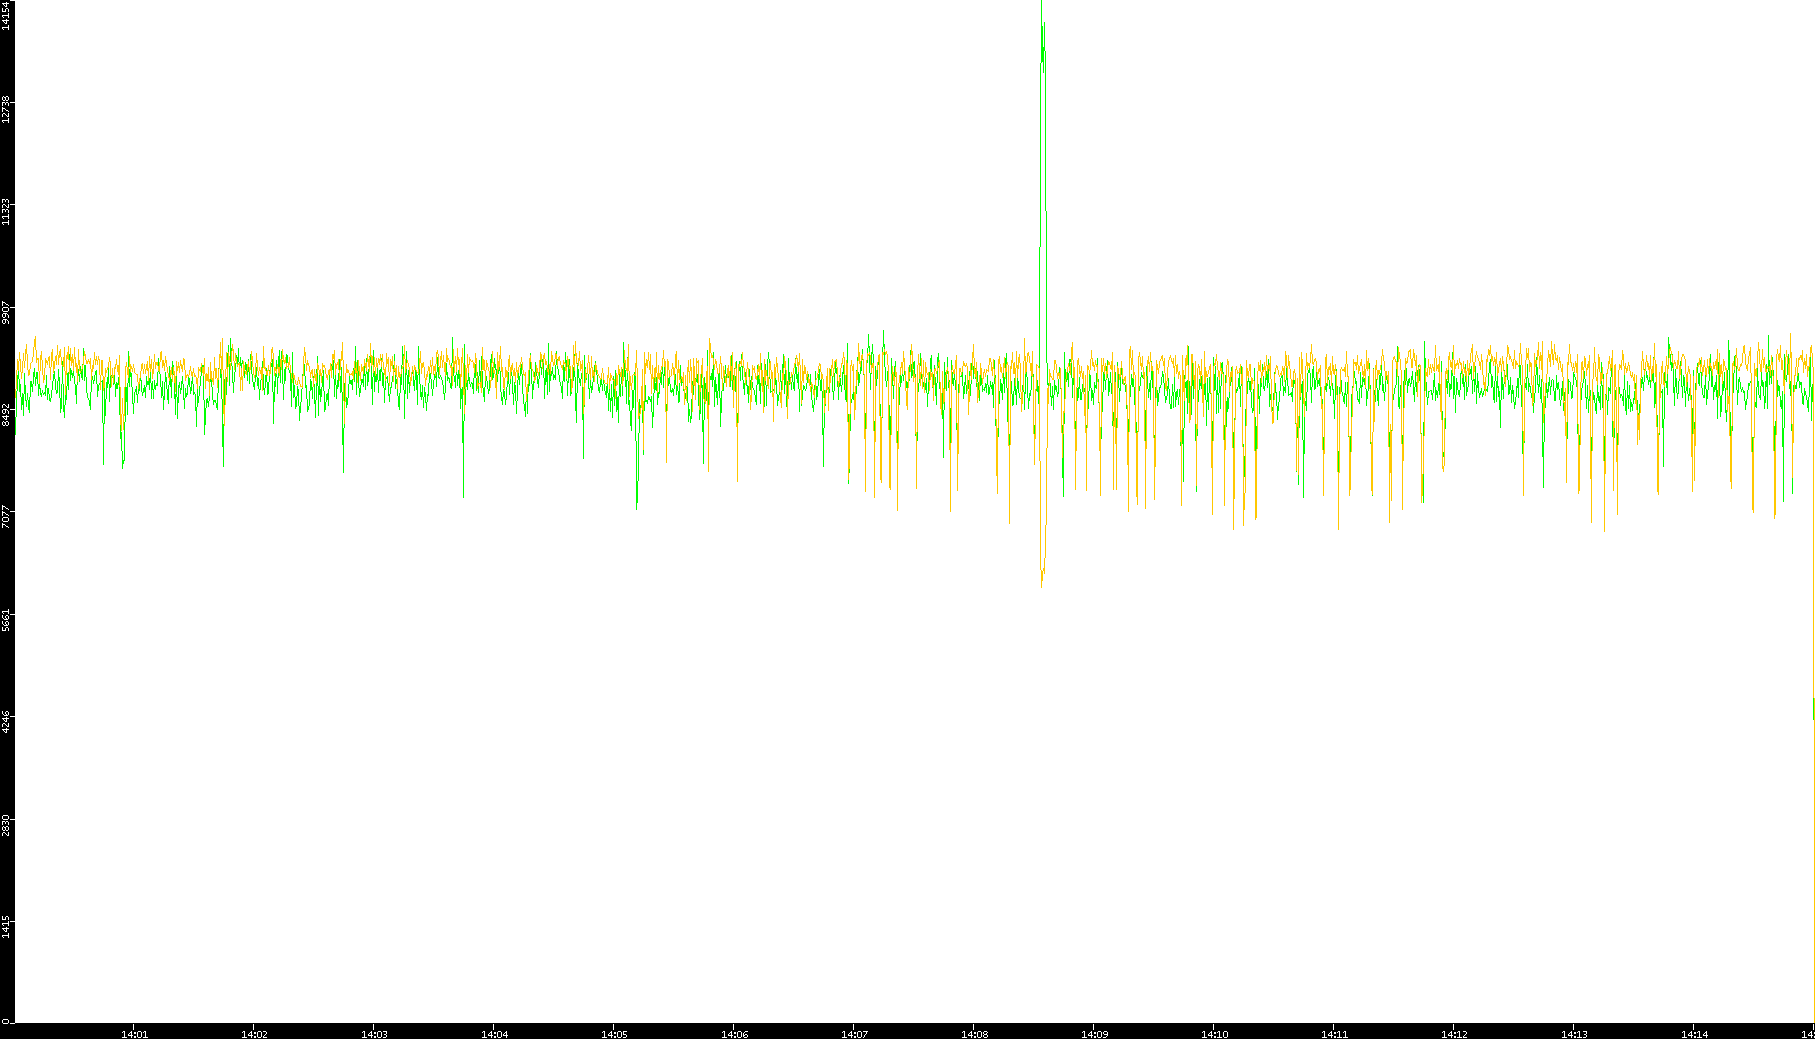The width and height of the screenshot is (1815, 1039).
Task: Select the 14:13 time axis label
Action: point(1574,1034)
